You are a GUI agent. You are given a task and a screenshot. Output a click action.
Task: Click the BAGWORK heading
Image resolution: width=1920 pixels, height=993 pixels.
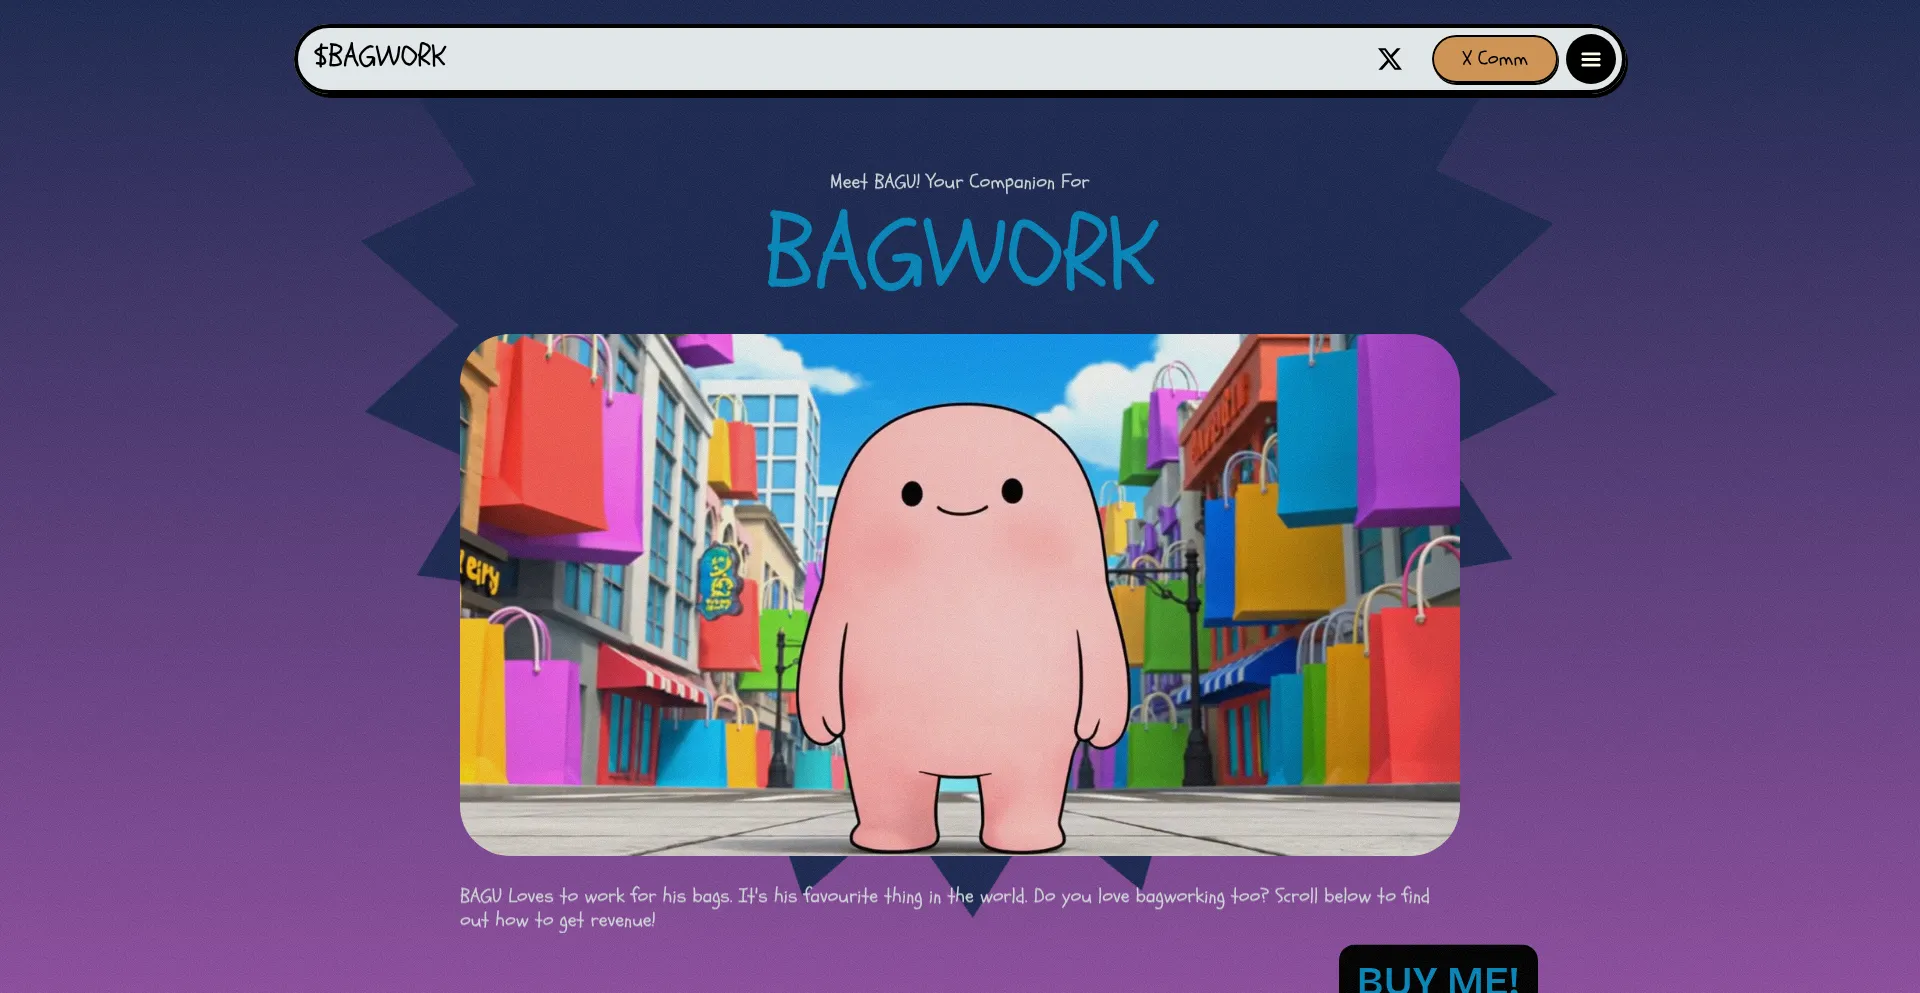point(959,250)
